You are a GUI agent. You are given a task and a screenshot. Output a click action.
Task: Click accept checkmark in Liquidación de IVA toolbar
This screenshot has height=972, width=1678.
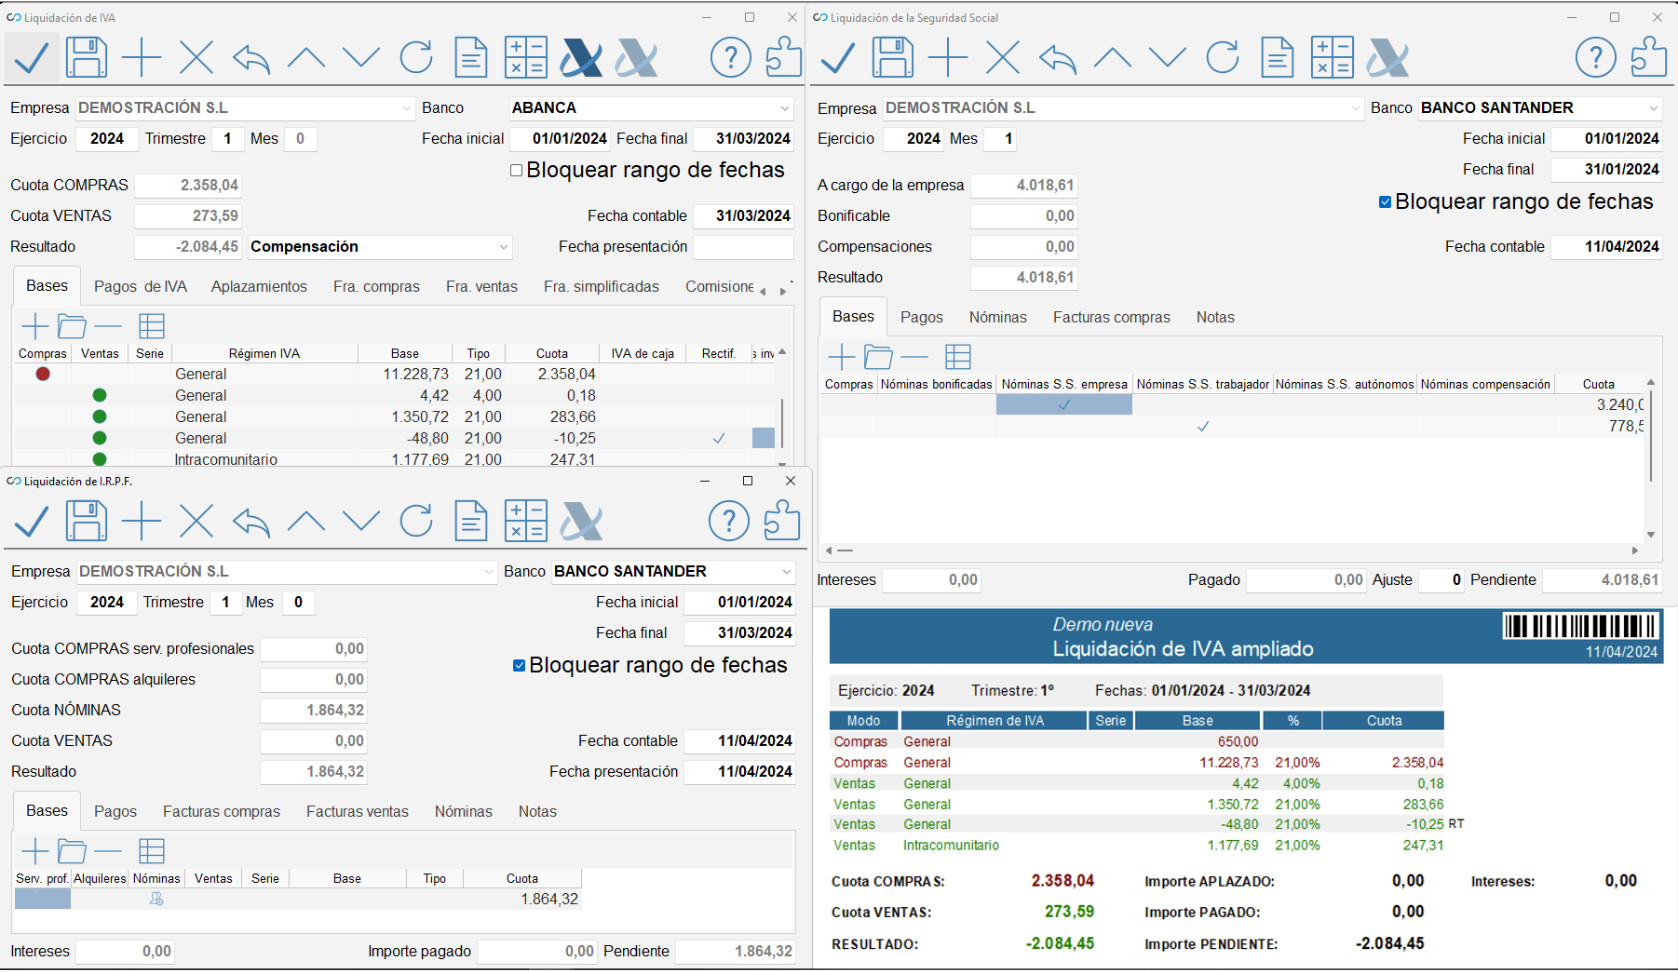click(32, 57)
